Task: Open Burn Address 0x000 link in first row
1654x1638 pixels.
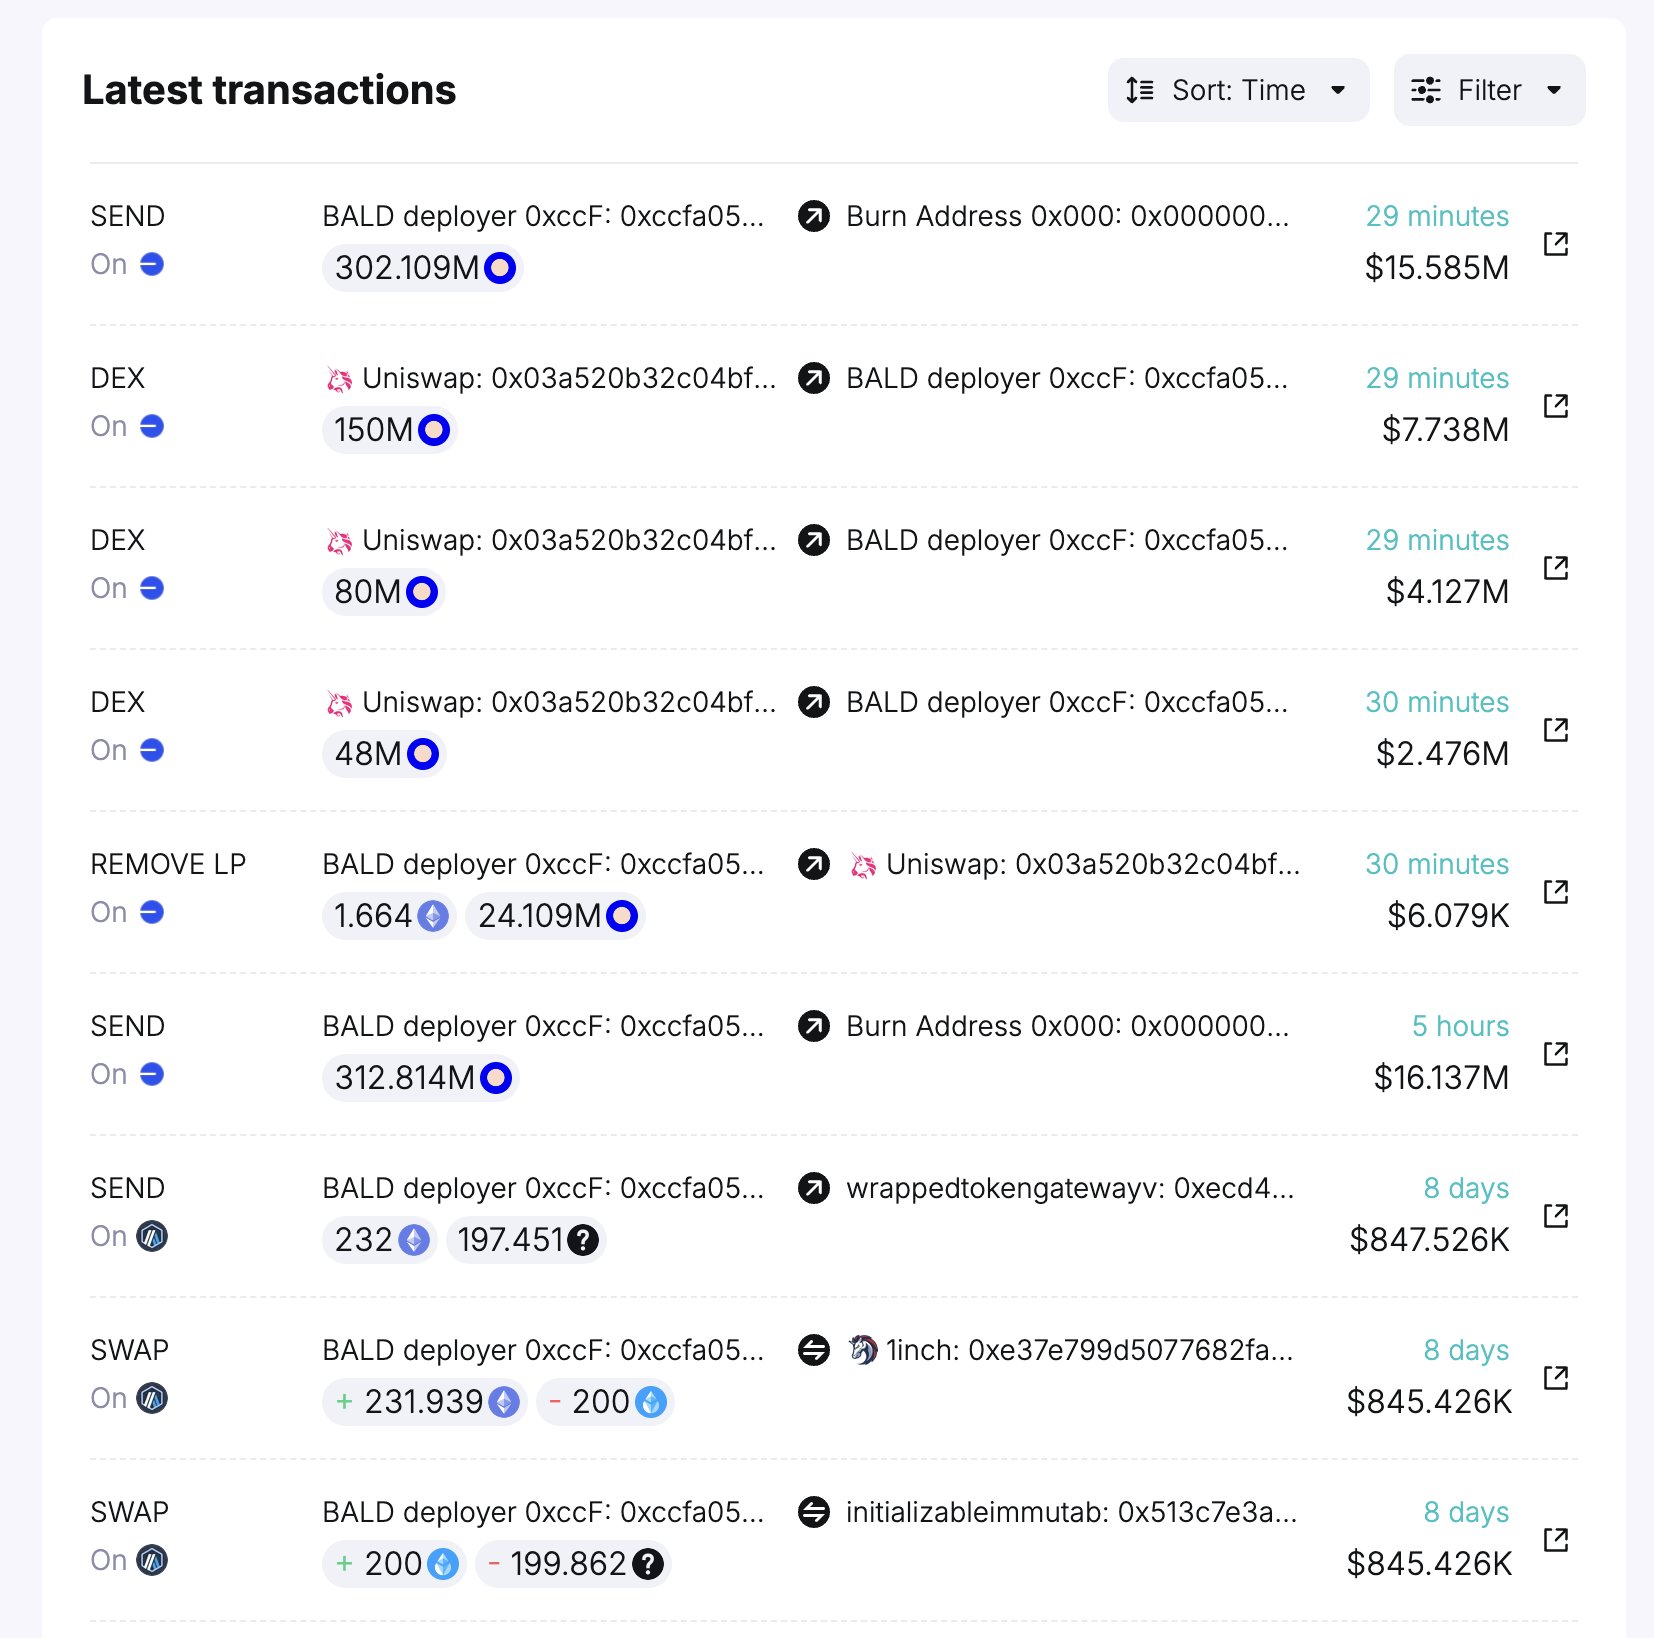Action: click(1067, 216)
